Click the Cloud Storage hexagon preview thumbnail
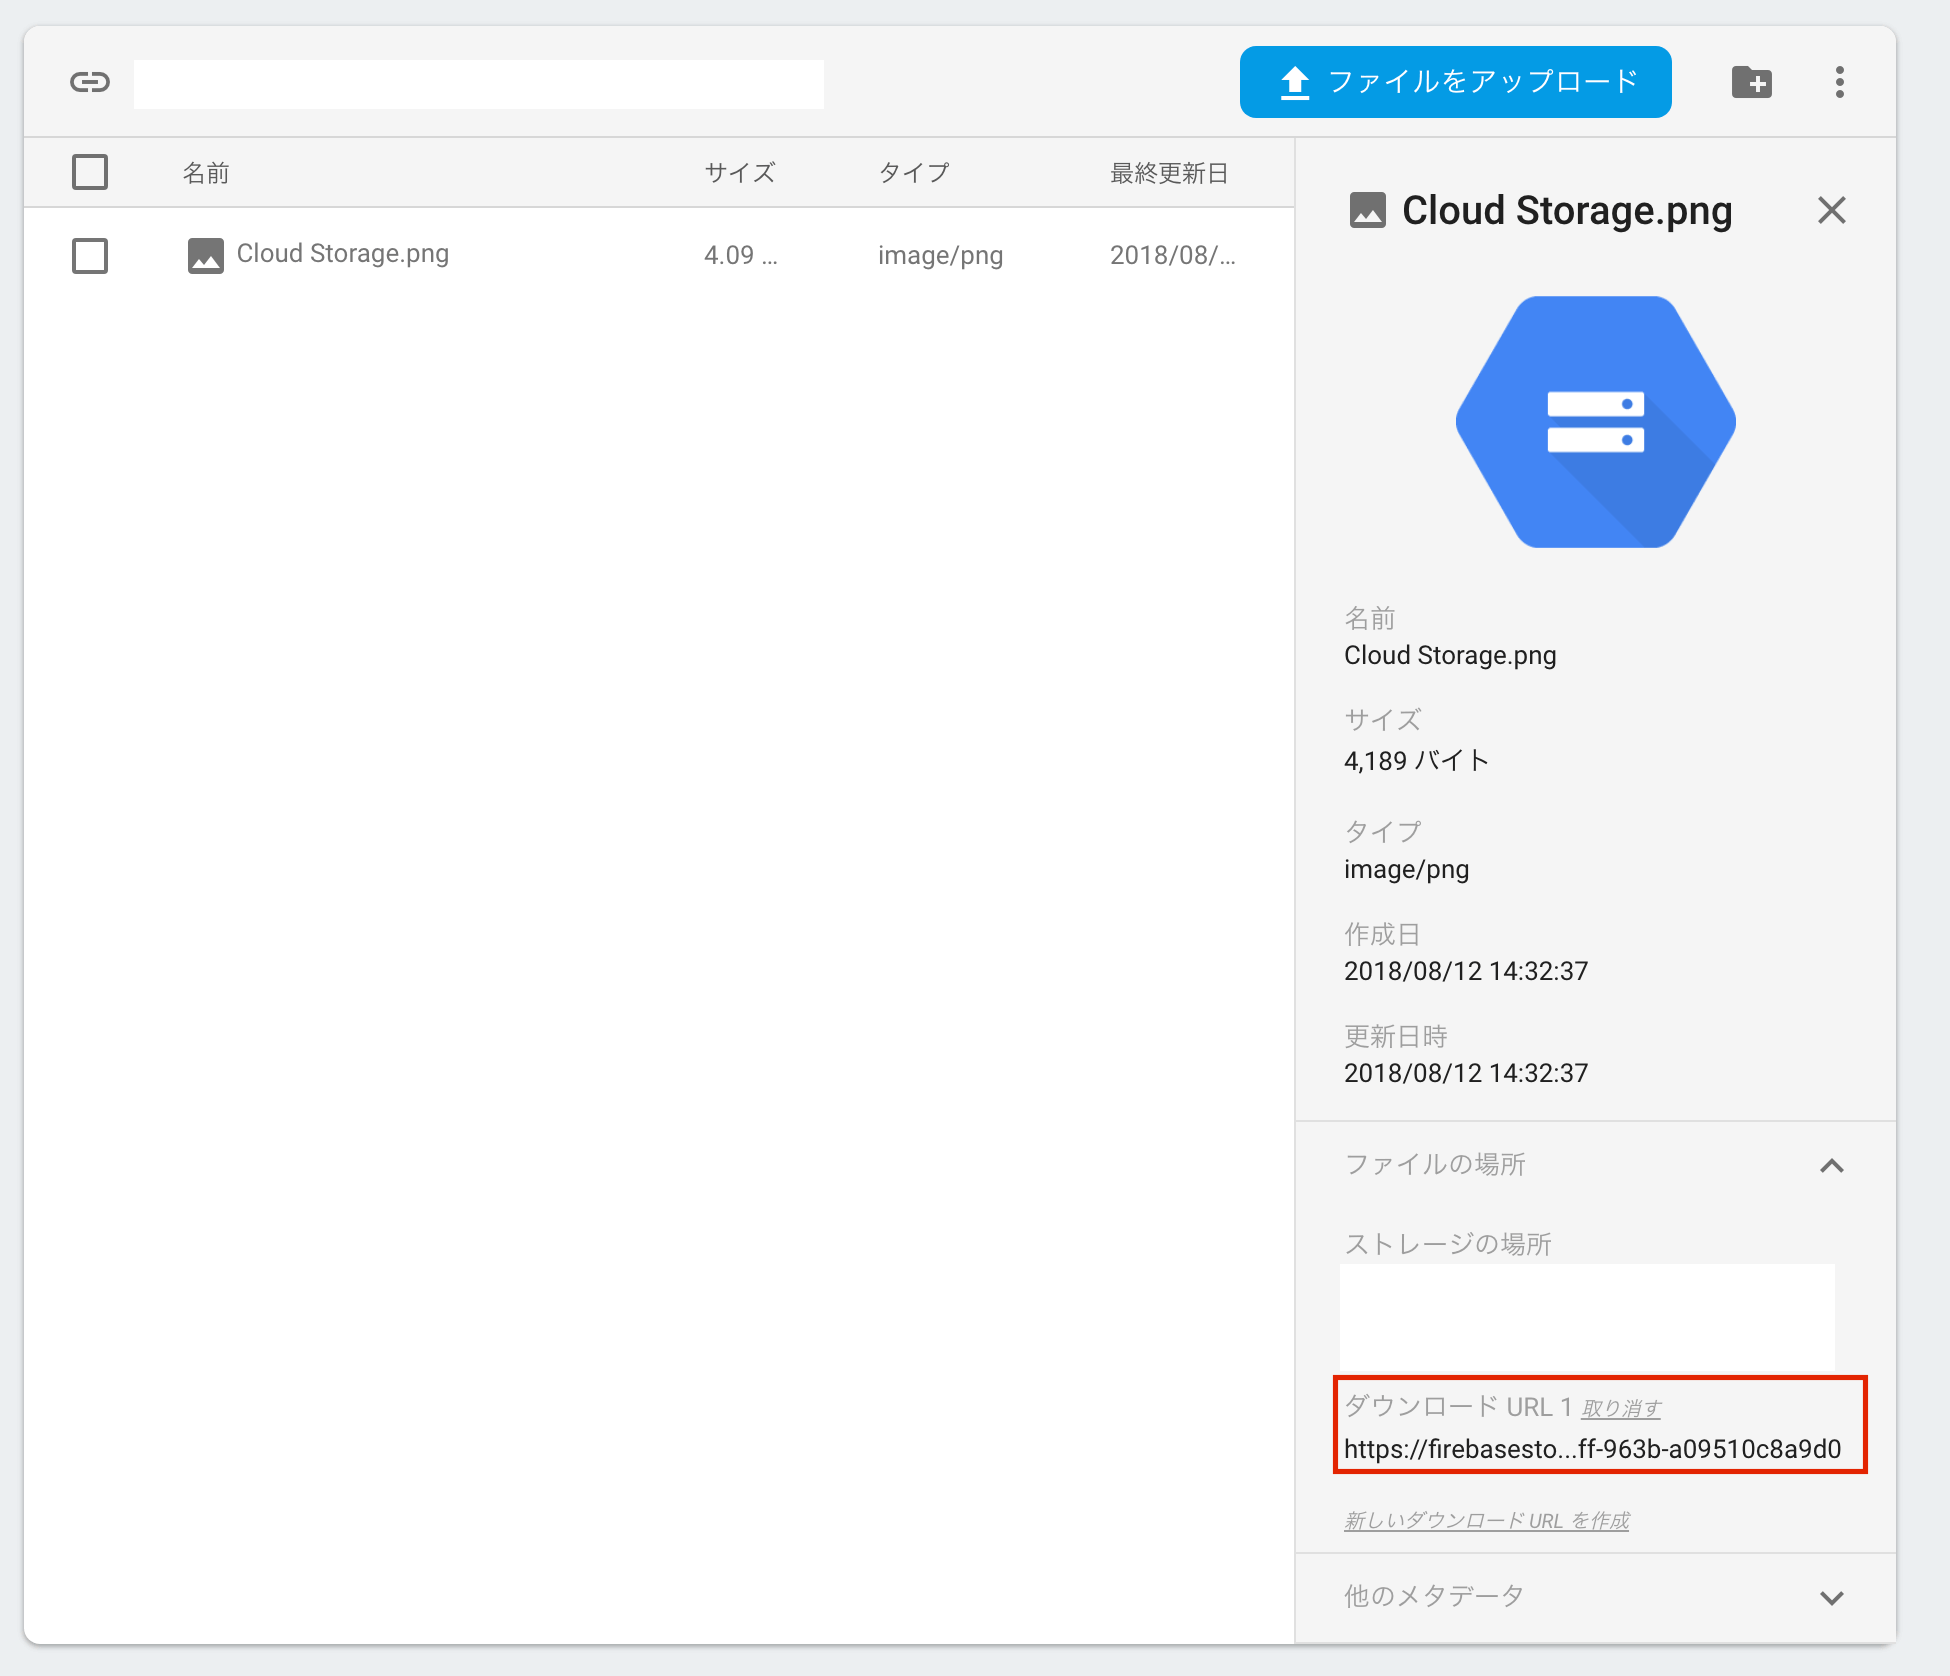The width and height of the screenshot is (1950, 1676). (x=1595, y=421)
